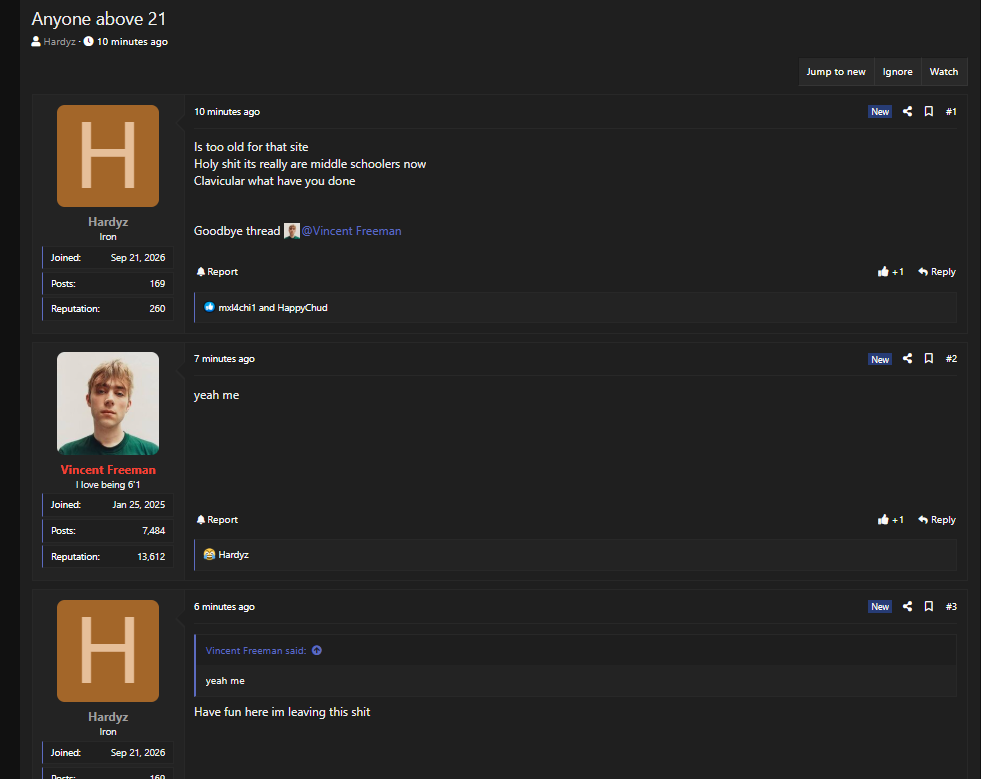The image size is (981, 779).
Task: Report the first post by Hardyz
Action: pos(217,272)
